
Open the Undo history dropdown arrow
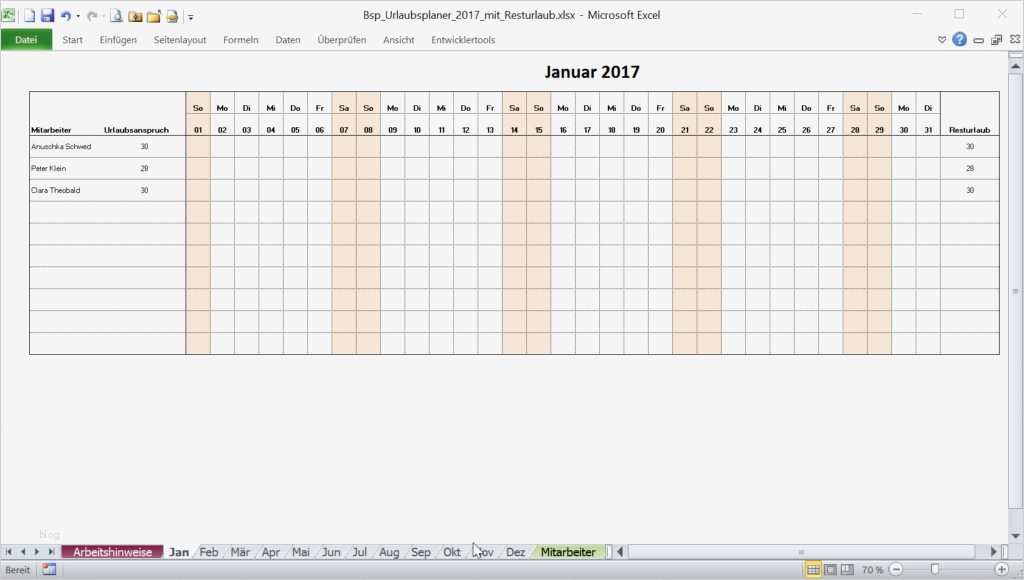click(78, 16)
